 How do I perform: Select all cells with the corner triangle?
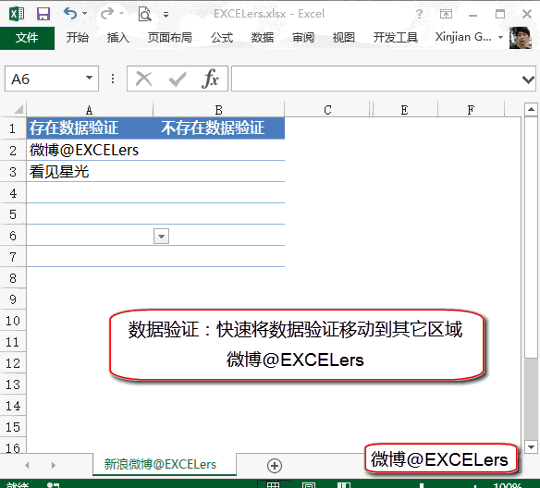coord(18,110)
